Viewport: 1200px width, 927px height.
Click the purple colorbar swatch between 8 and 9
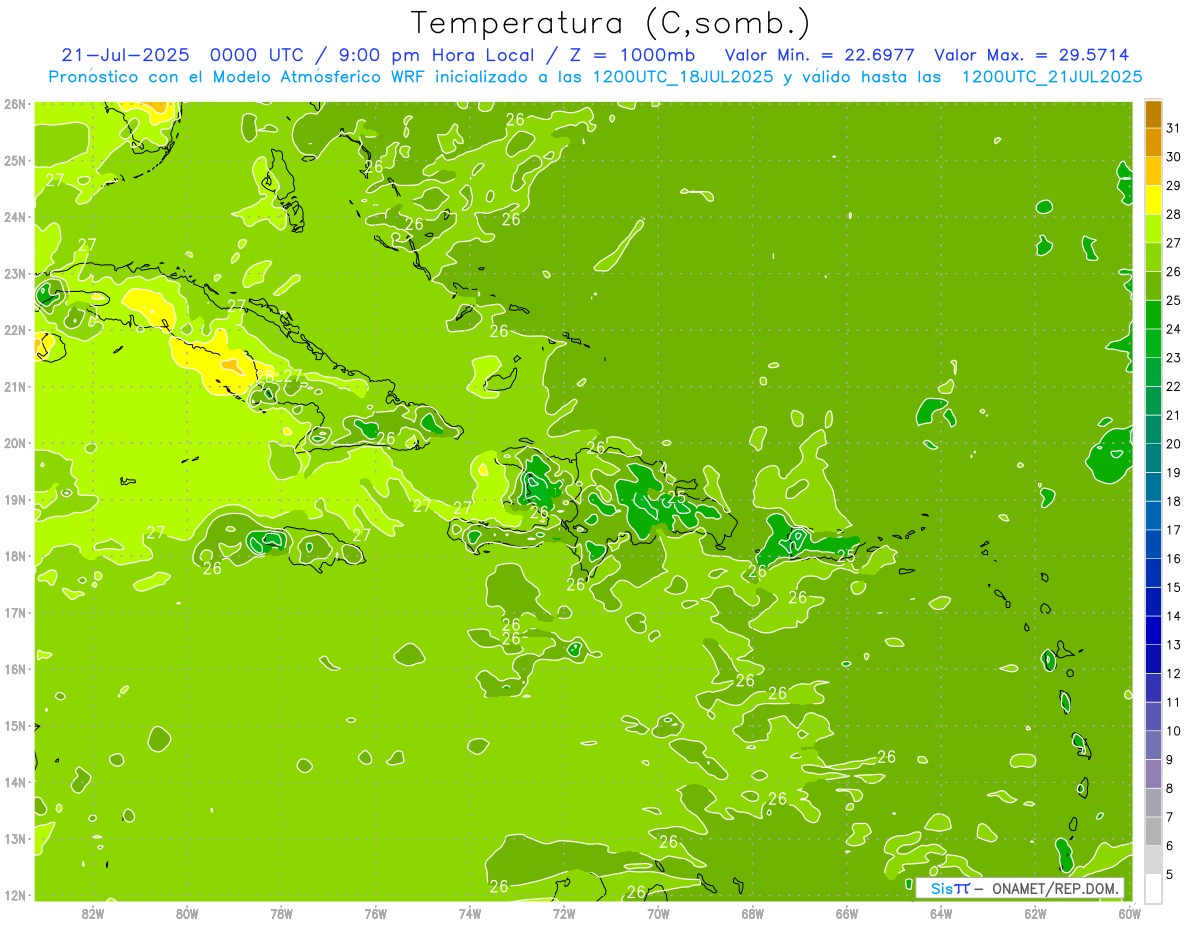pos(1153,773)
